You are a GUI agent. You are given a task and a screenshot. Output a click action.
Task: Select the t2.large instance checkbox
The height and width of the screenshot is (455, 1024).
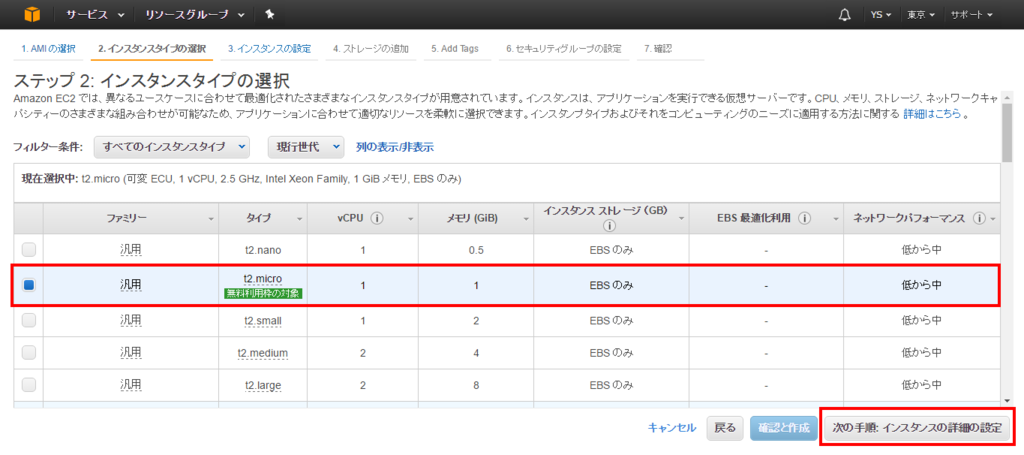pos(29,384)
